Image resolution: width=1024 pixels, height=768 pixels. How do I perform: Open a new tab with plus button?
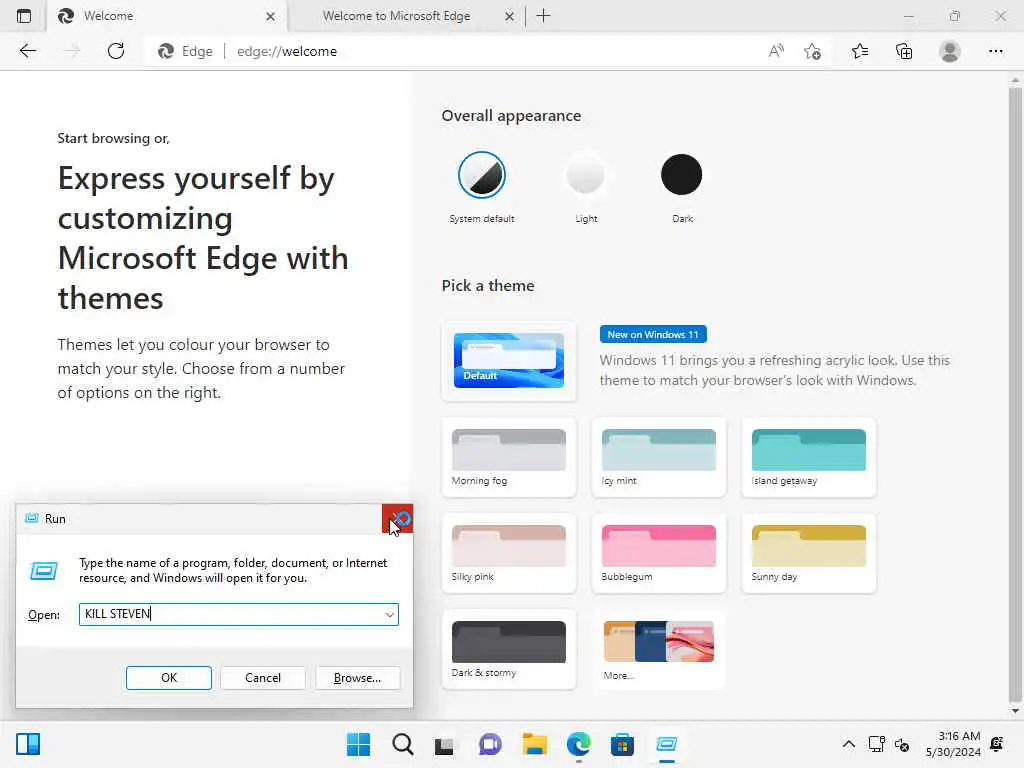tap(543, 16)
